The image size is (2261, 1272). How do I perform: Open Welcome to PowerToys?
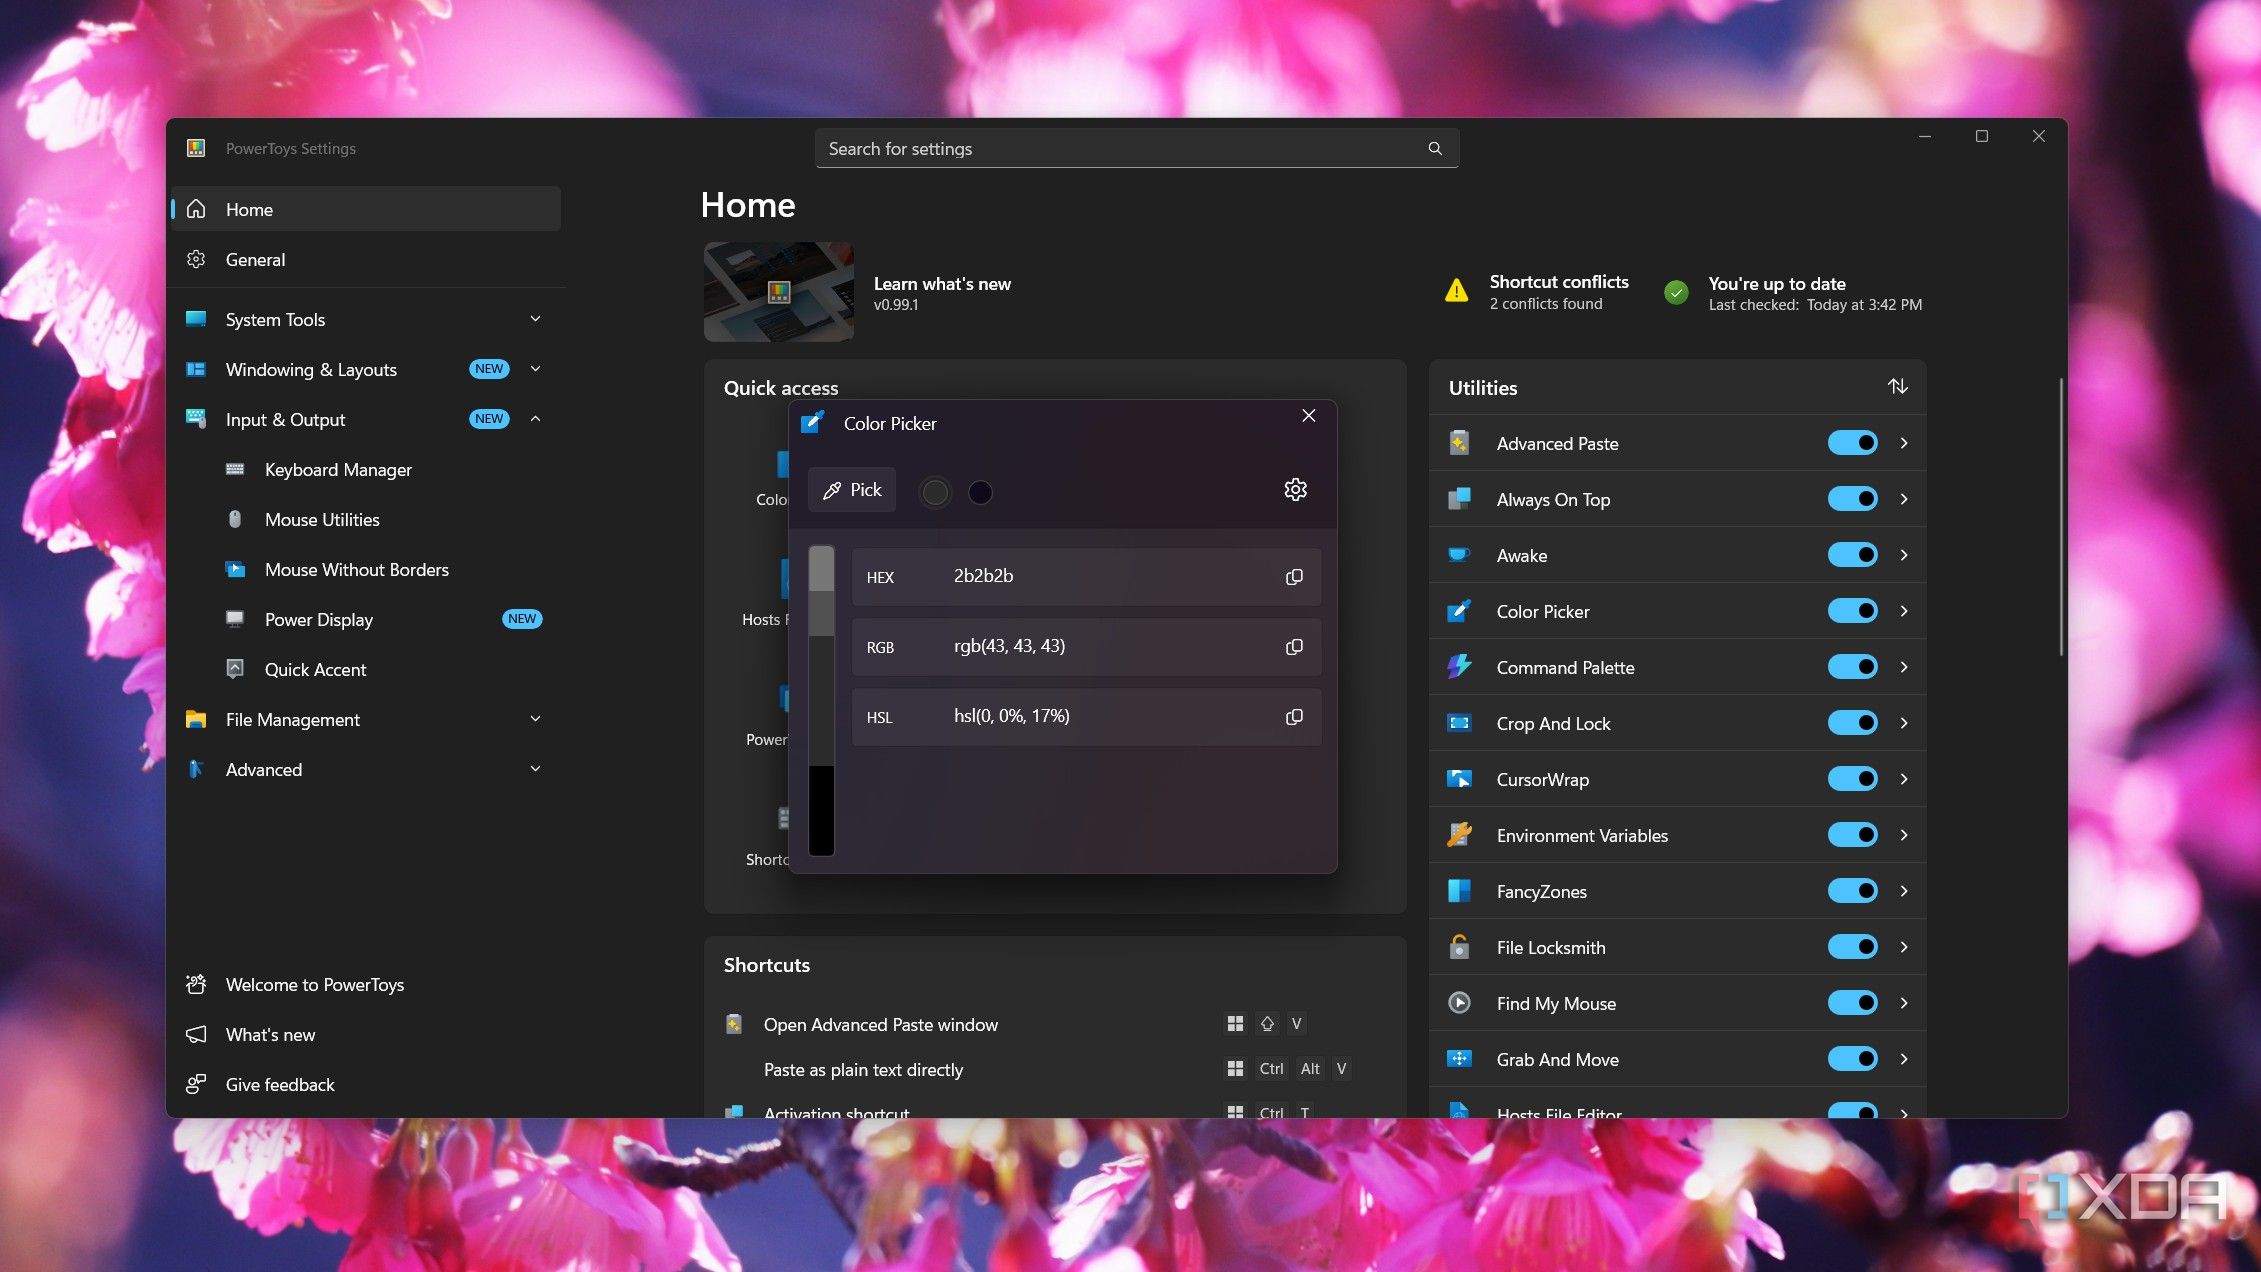click(x=366, y=985)
